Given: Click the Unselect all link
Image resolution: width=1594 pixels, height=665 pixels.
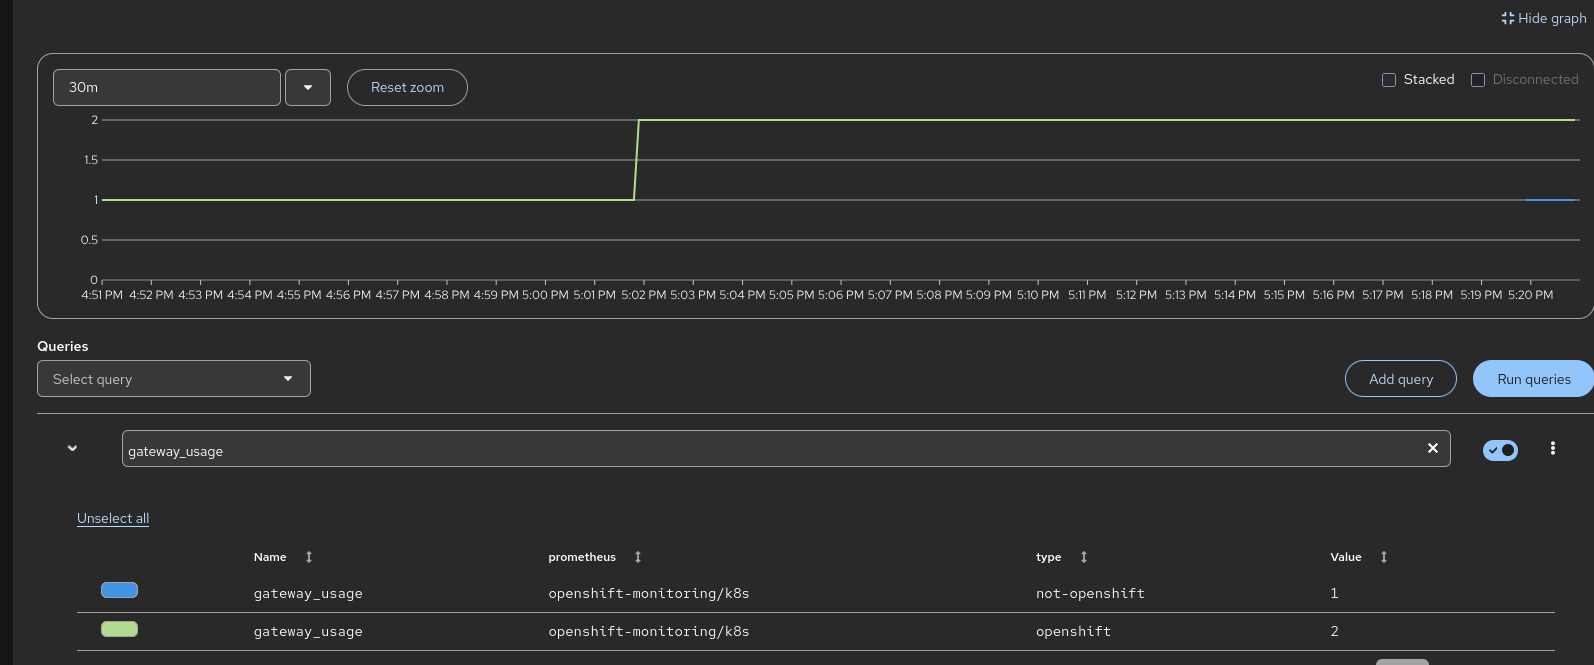Looking at the screenshot, I should (113, 518).
